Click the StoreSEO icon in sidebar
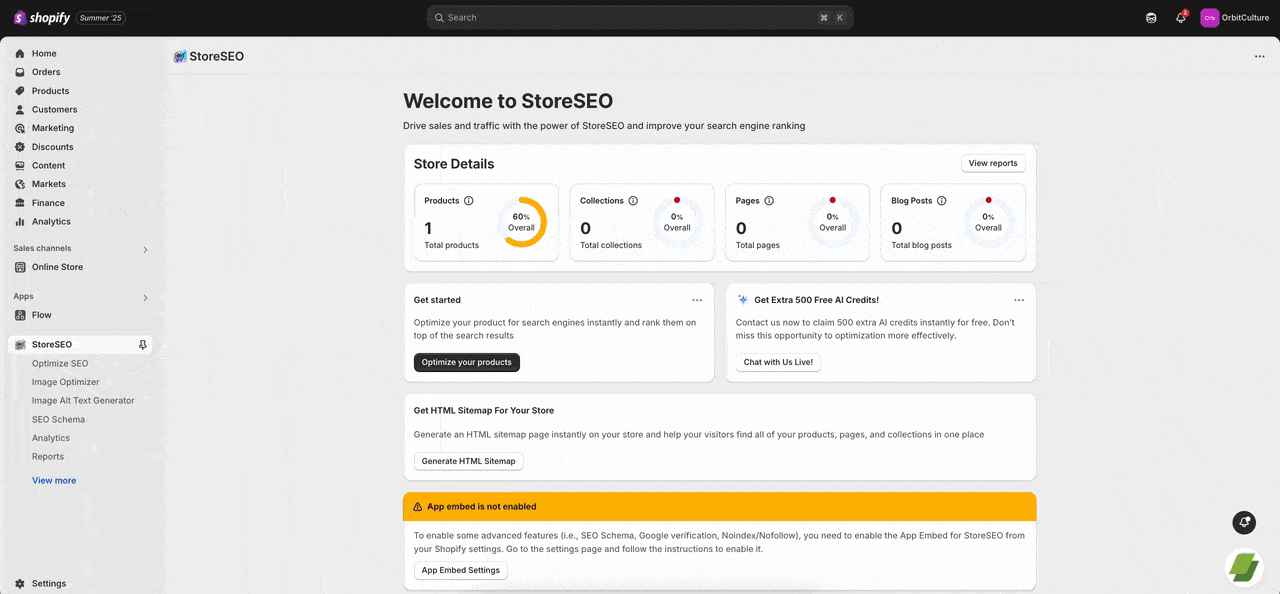 (x=20, y=345)
